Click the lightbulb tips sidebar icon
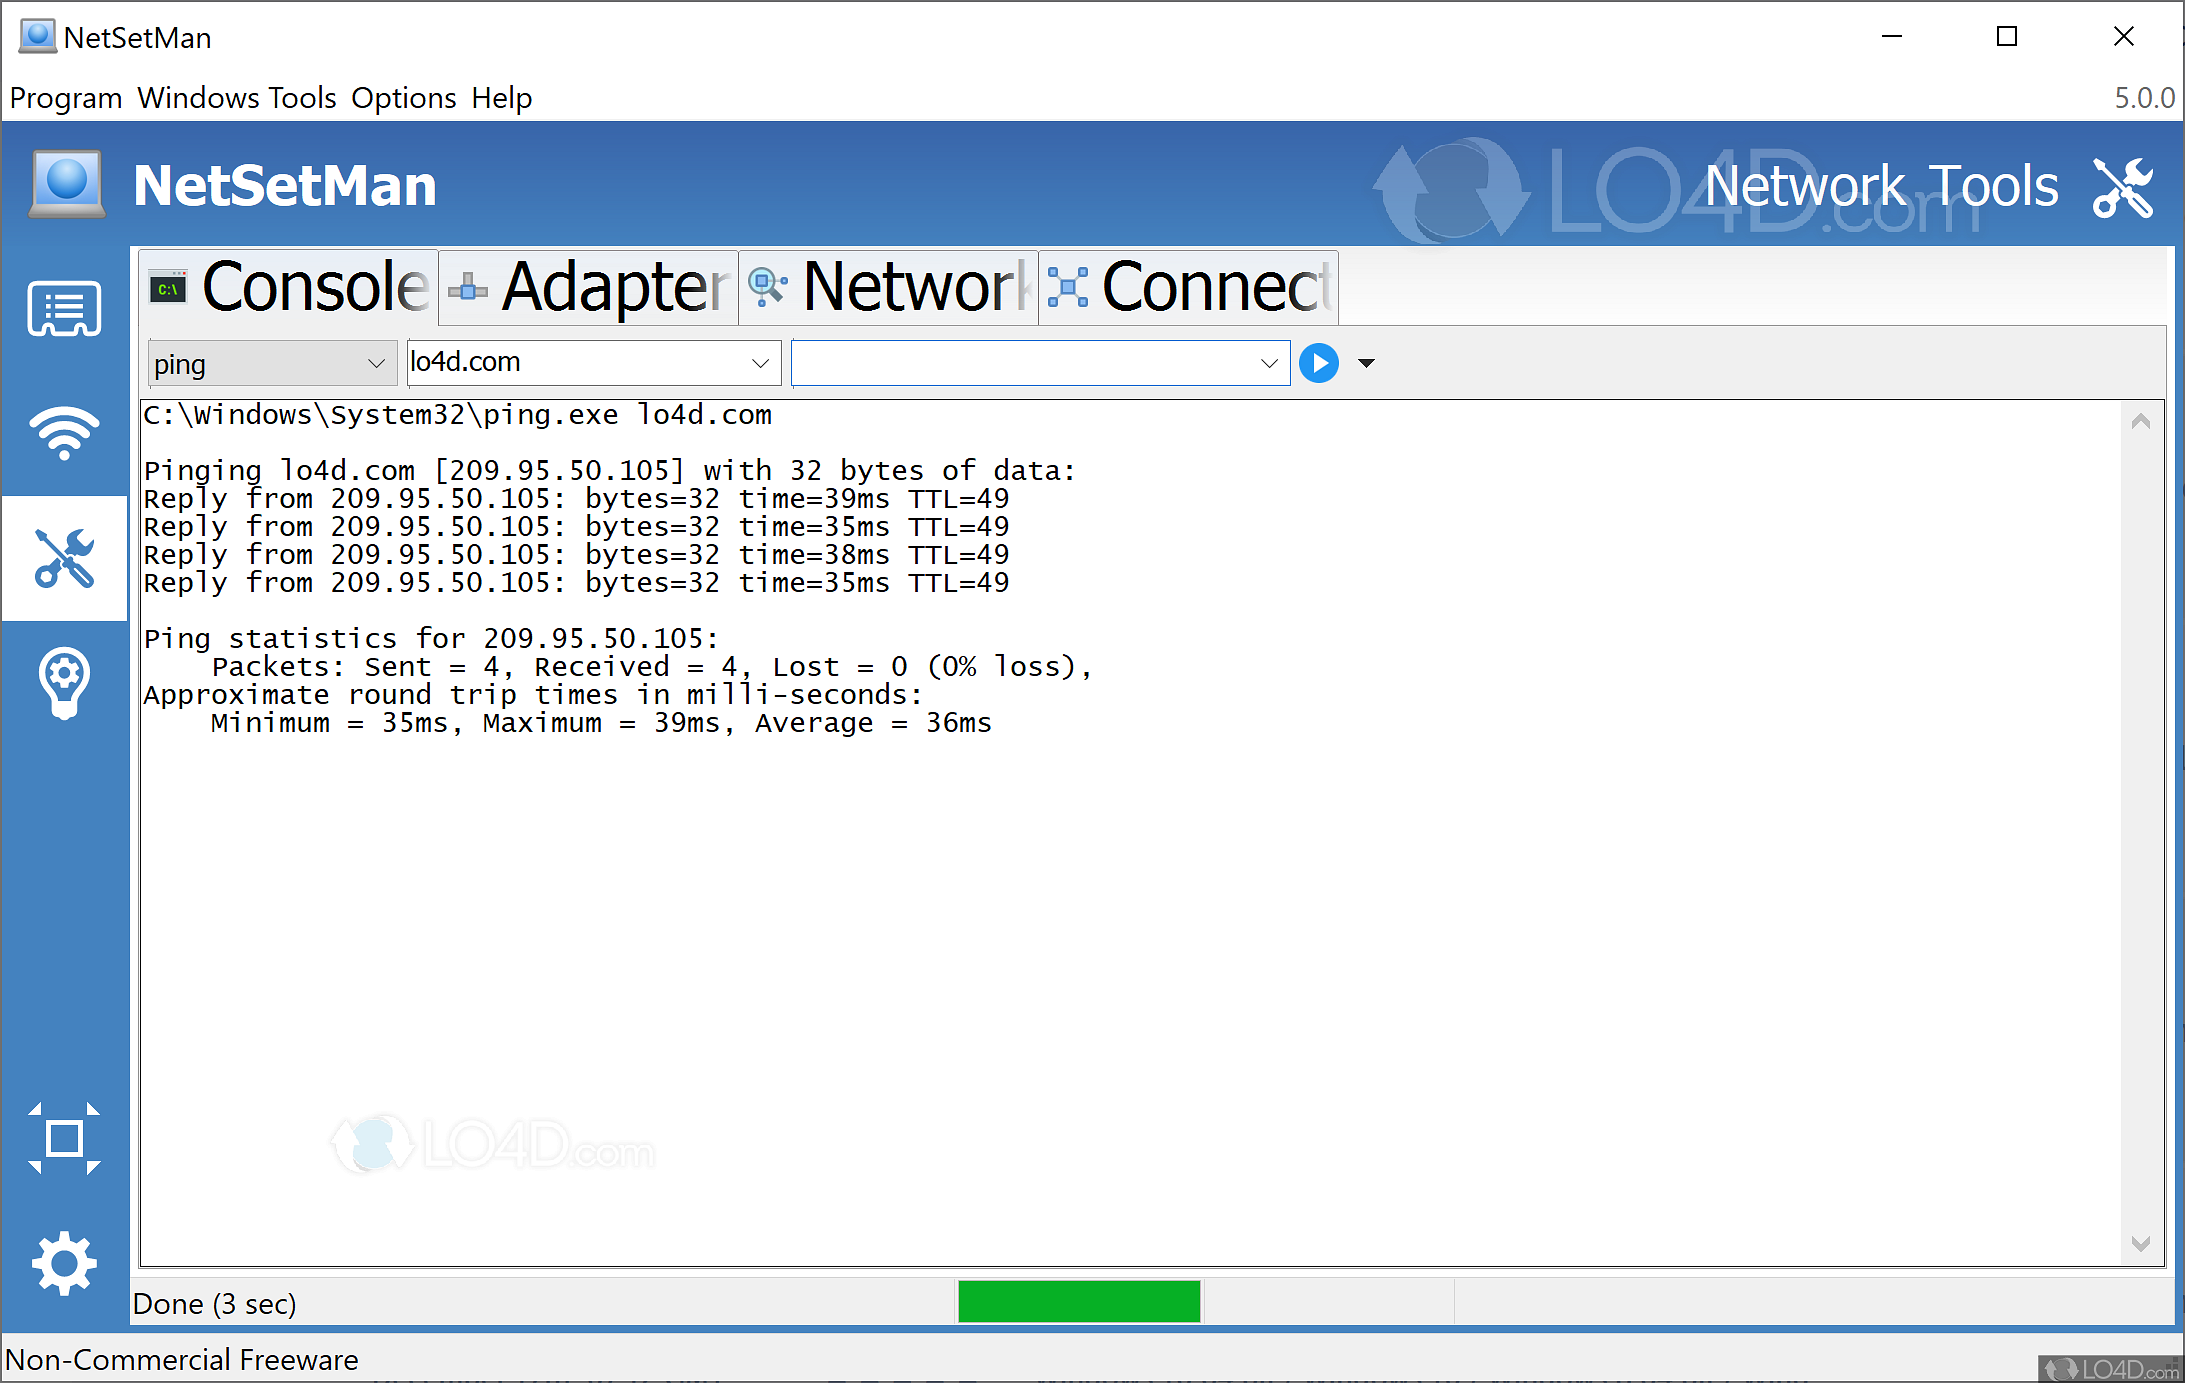Screen dimensions: 2185x1383 pyautogui.click(x=64, y=684)
